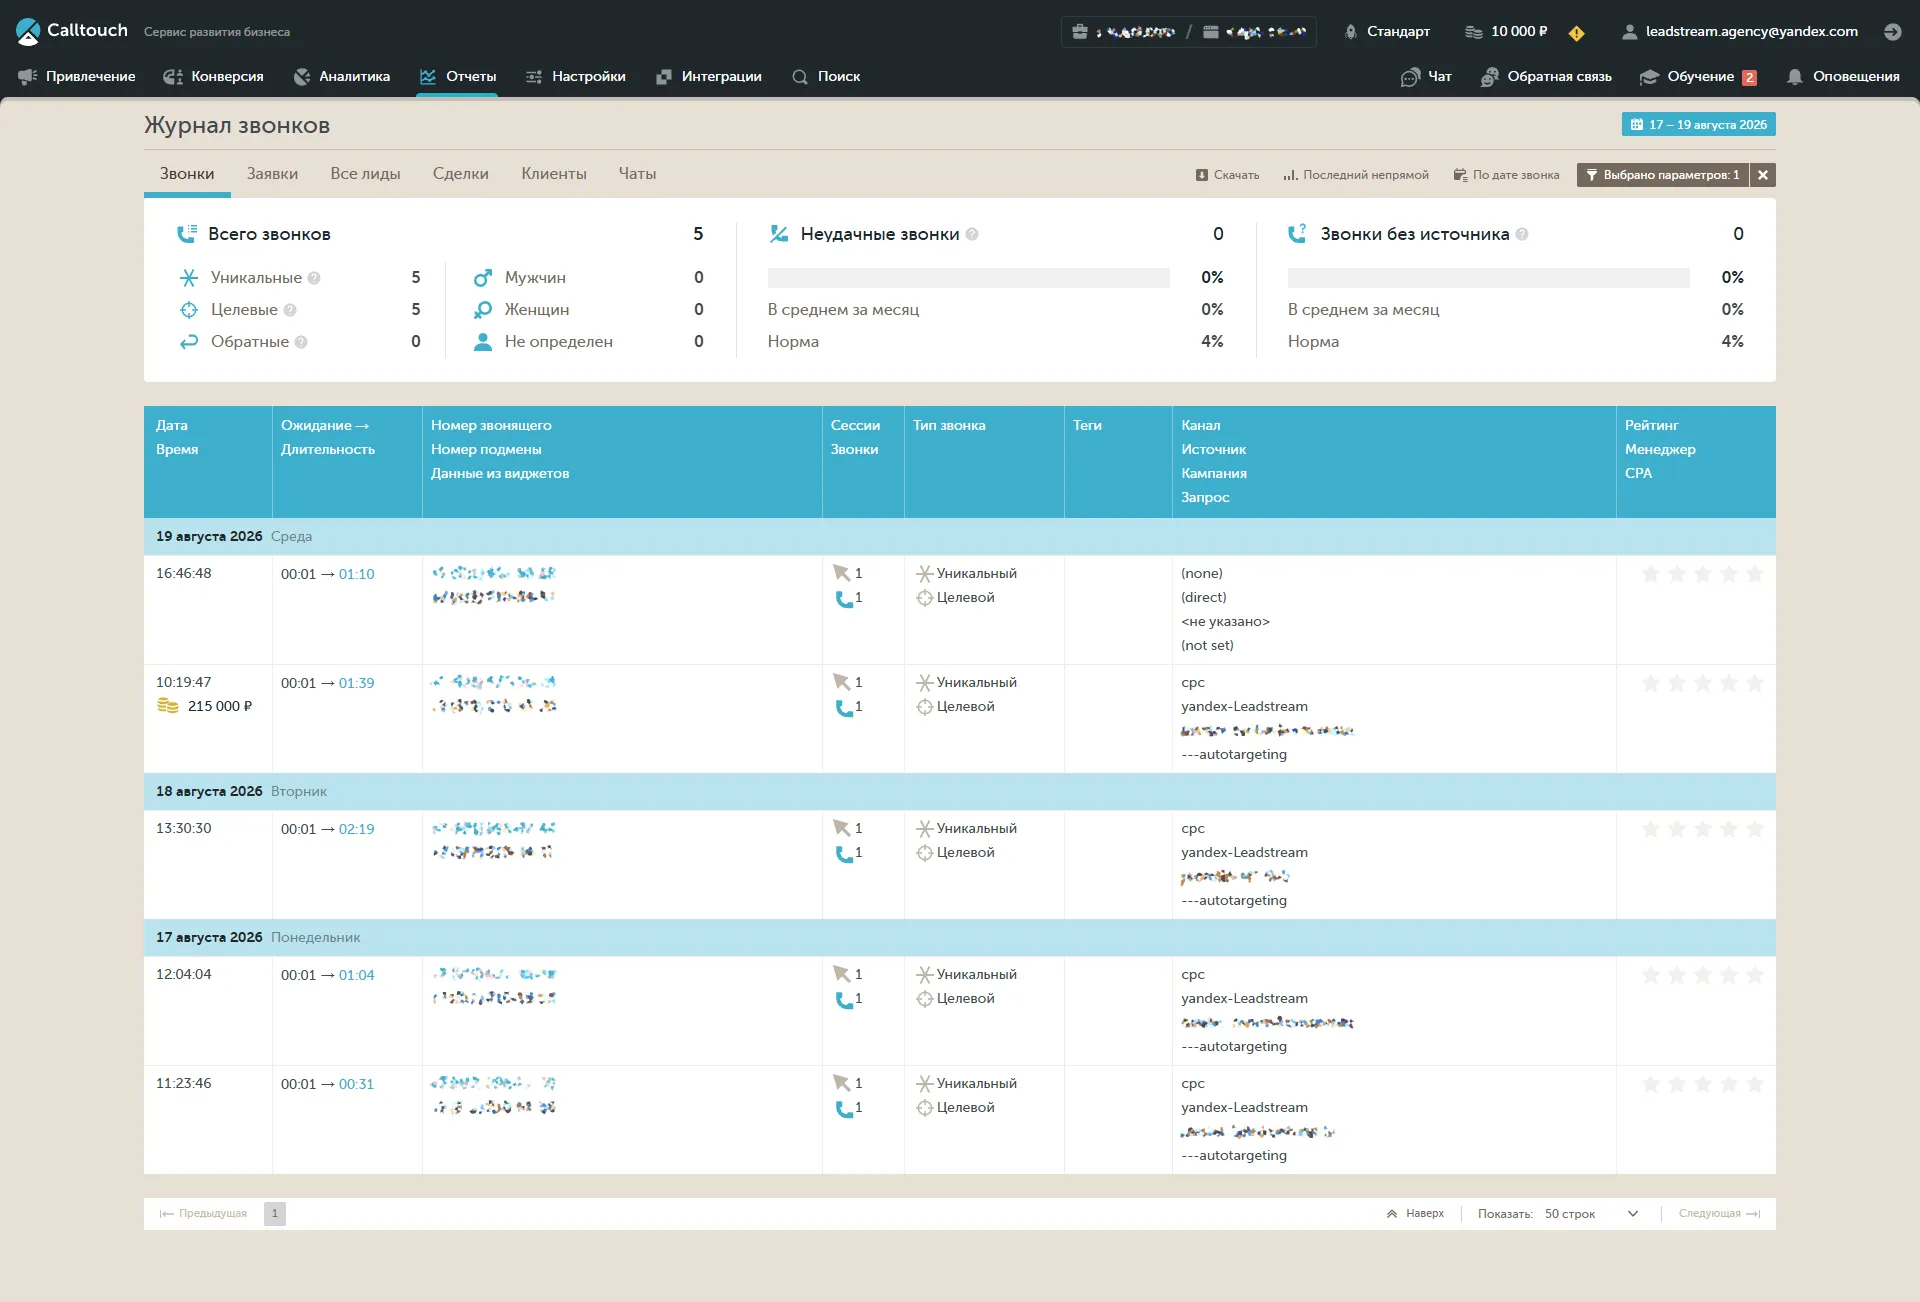
Task: Click the help icon next to Обратные
Action: point(301,342)
